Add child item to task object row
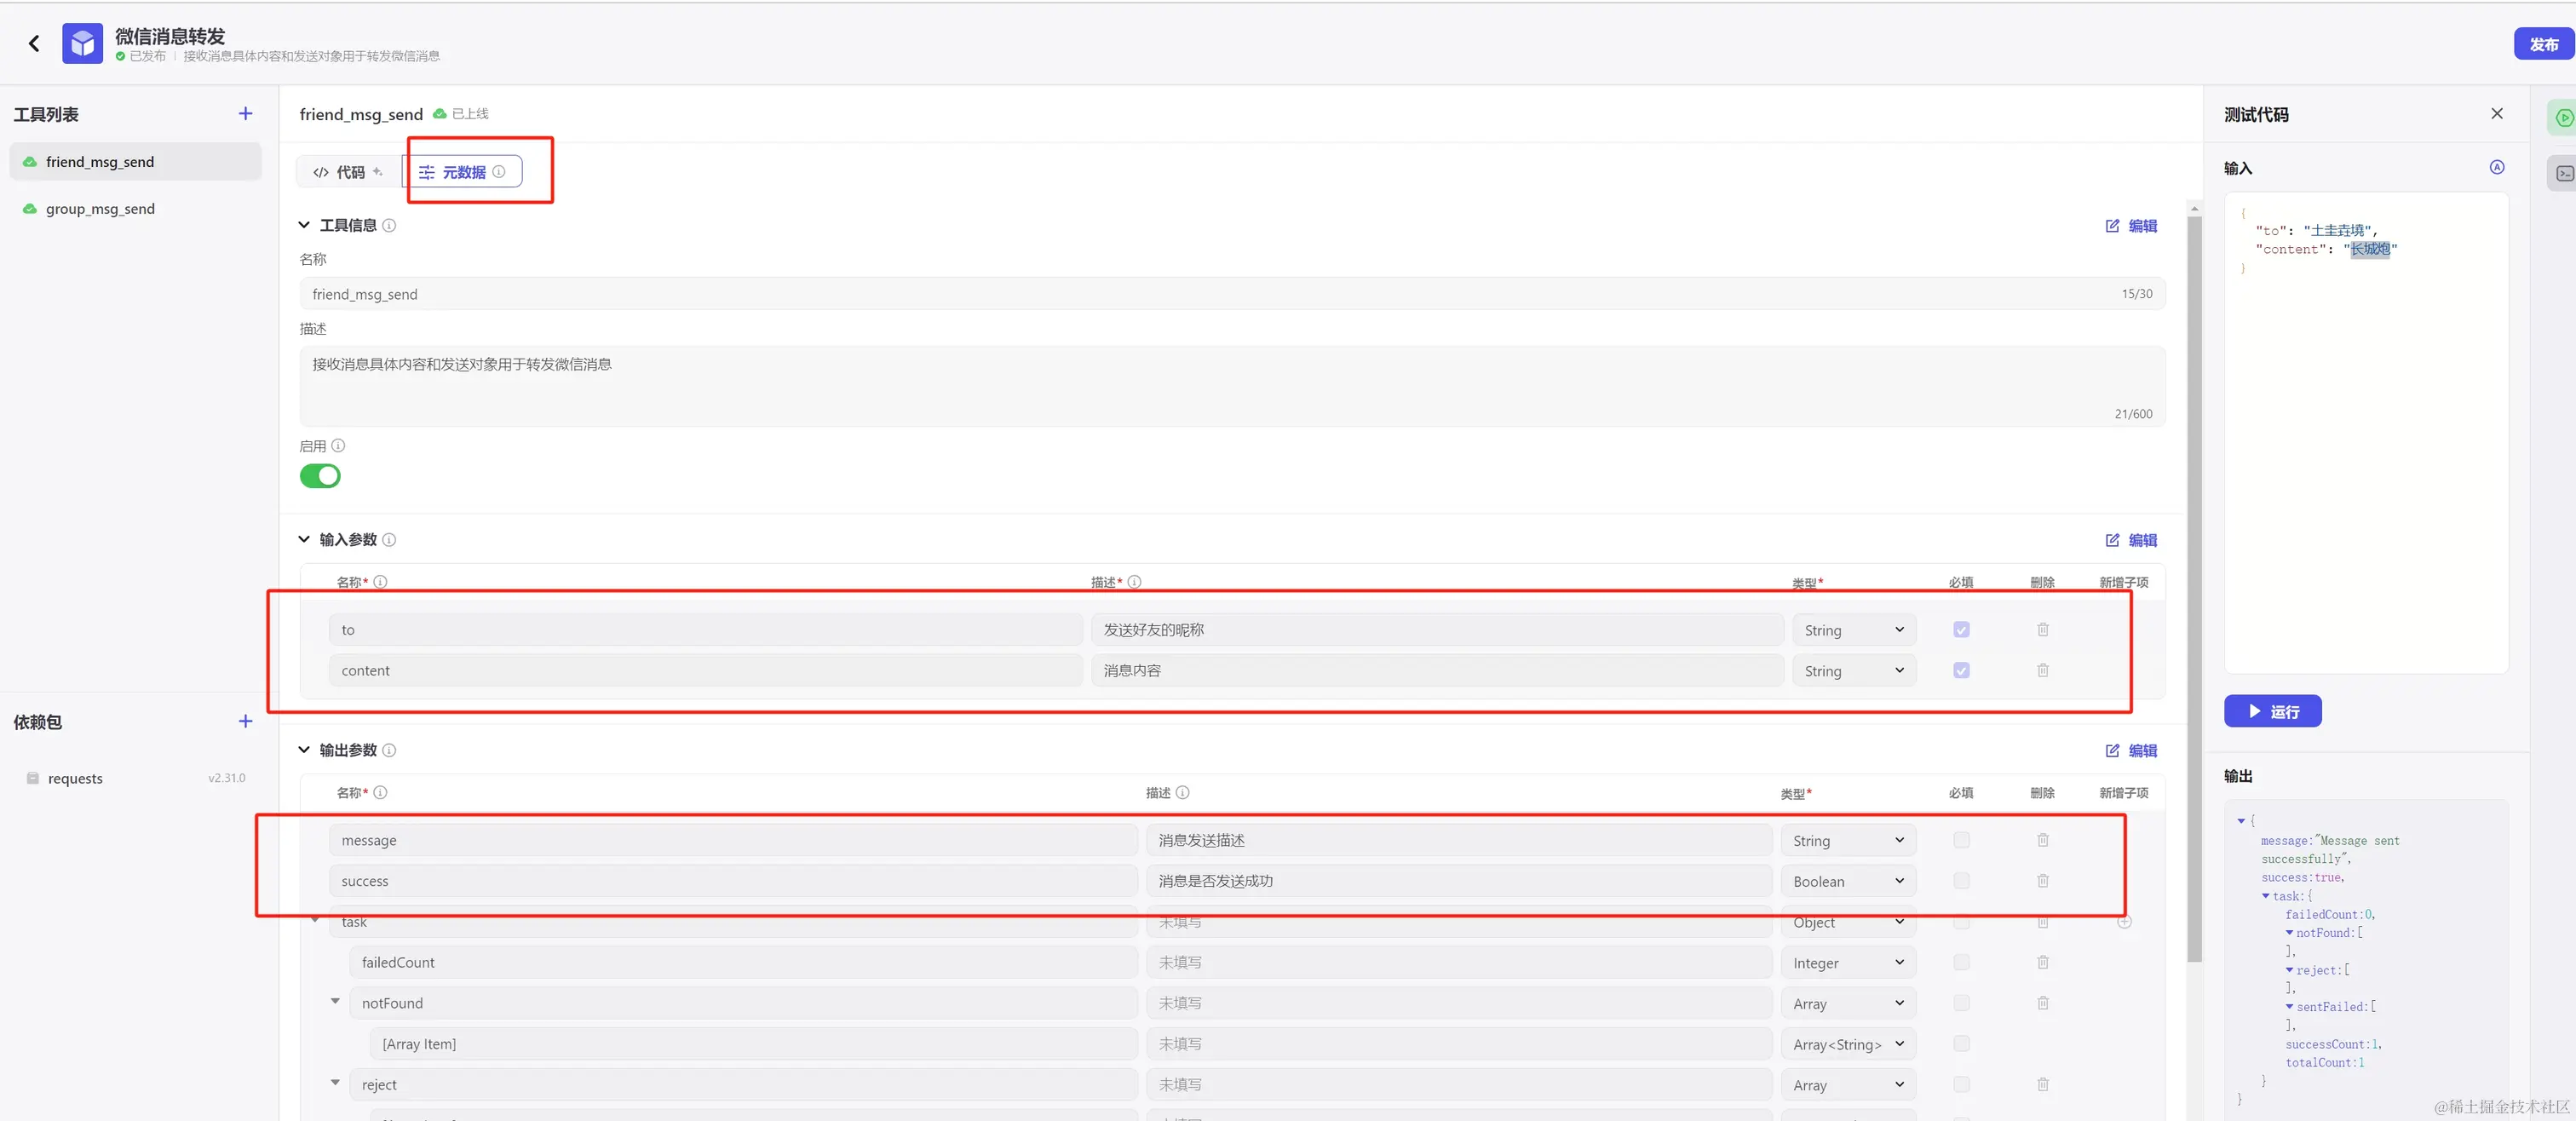The height and width of the screenshot is (1121, 2576). point(2124,922)
